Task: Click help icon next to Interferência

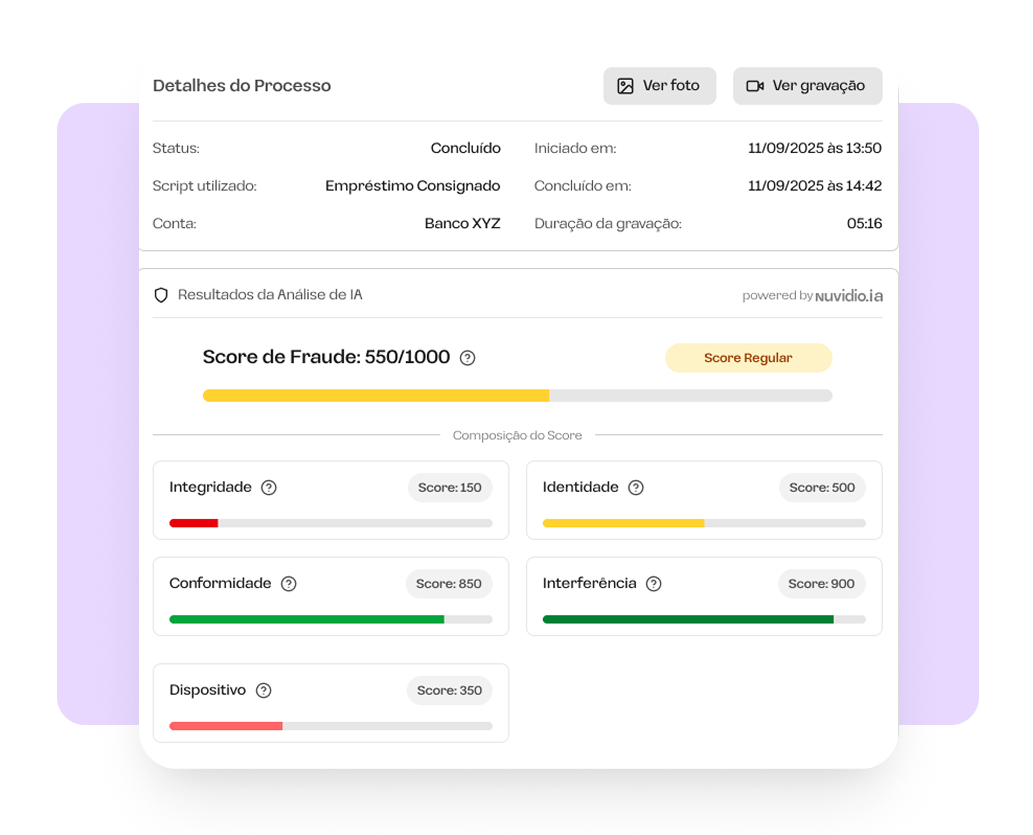Action: tap(654, 584)
